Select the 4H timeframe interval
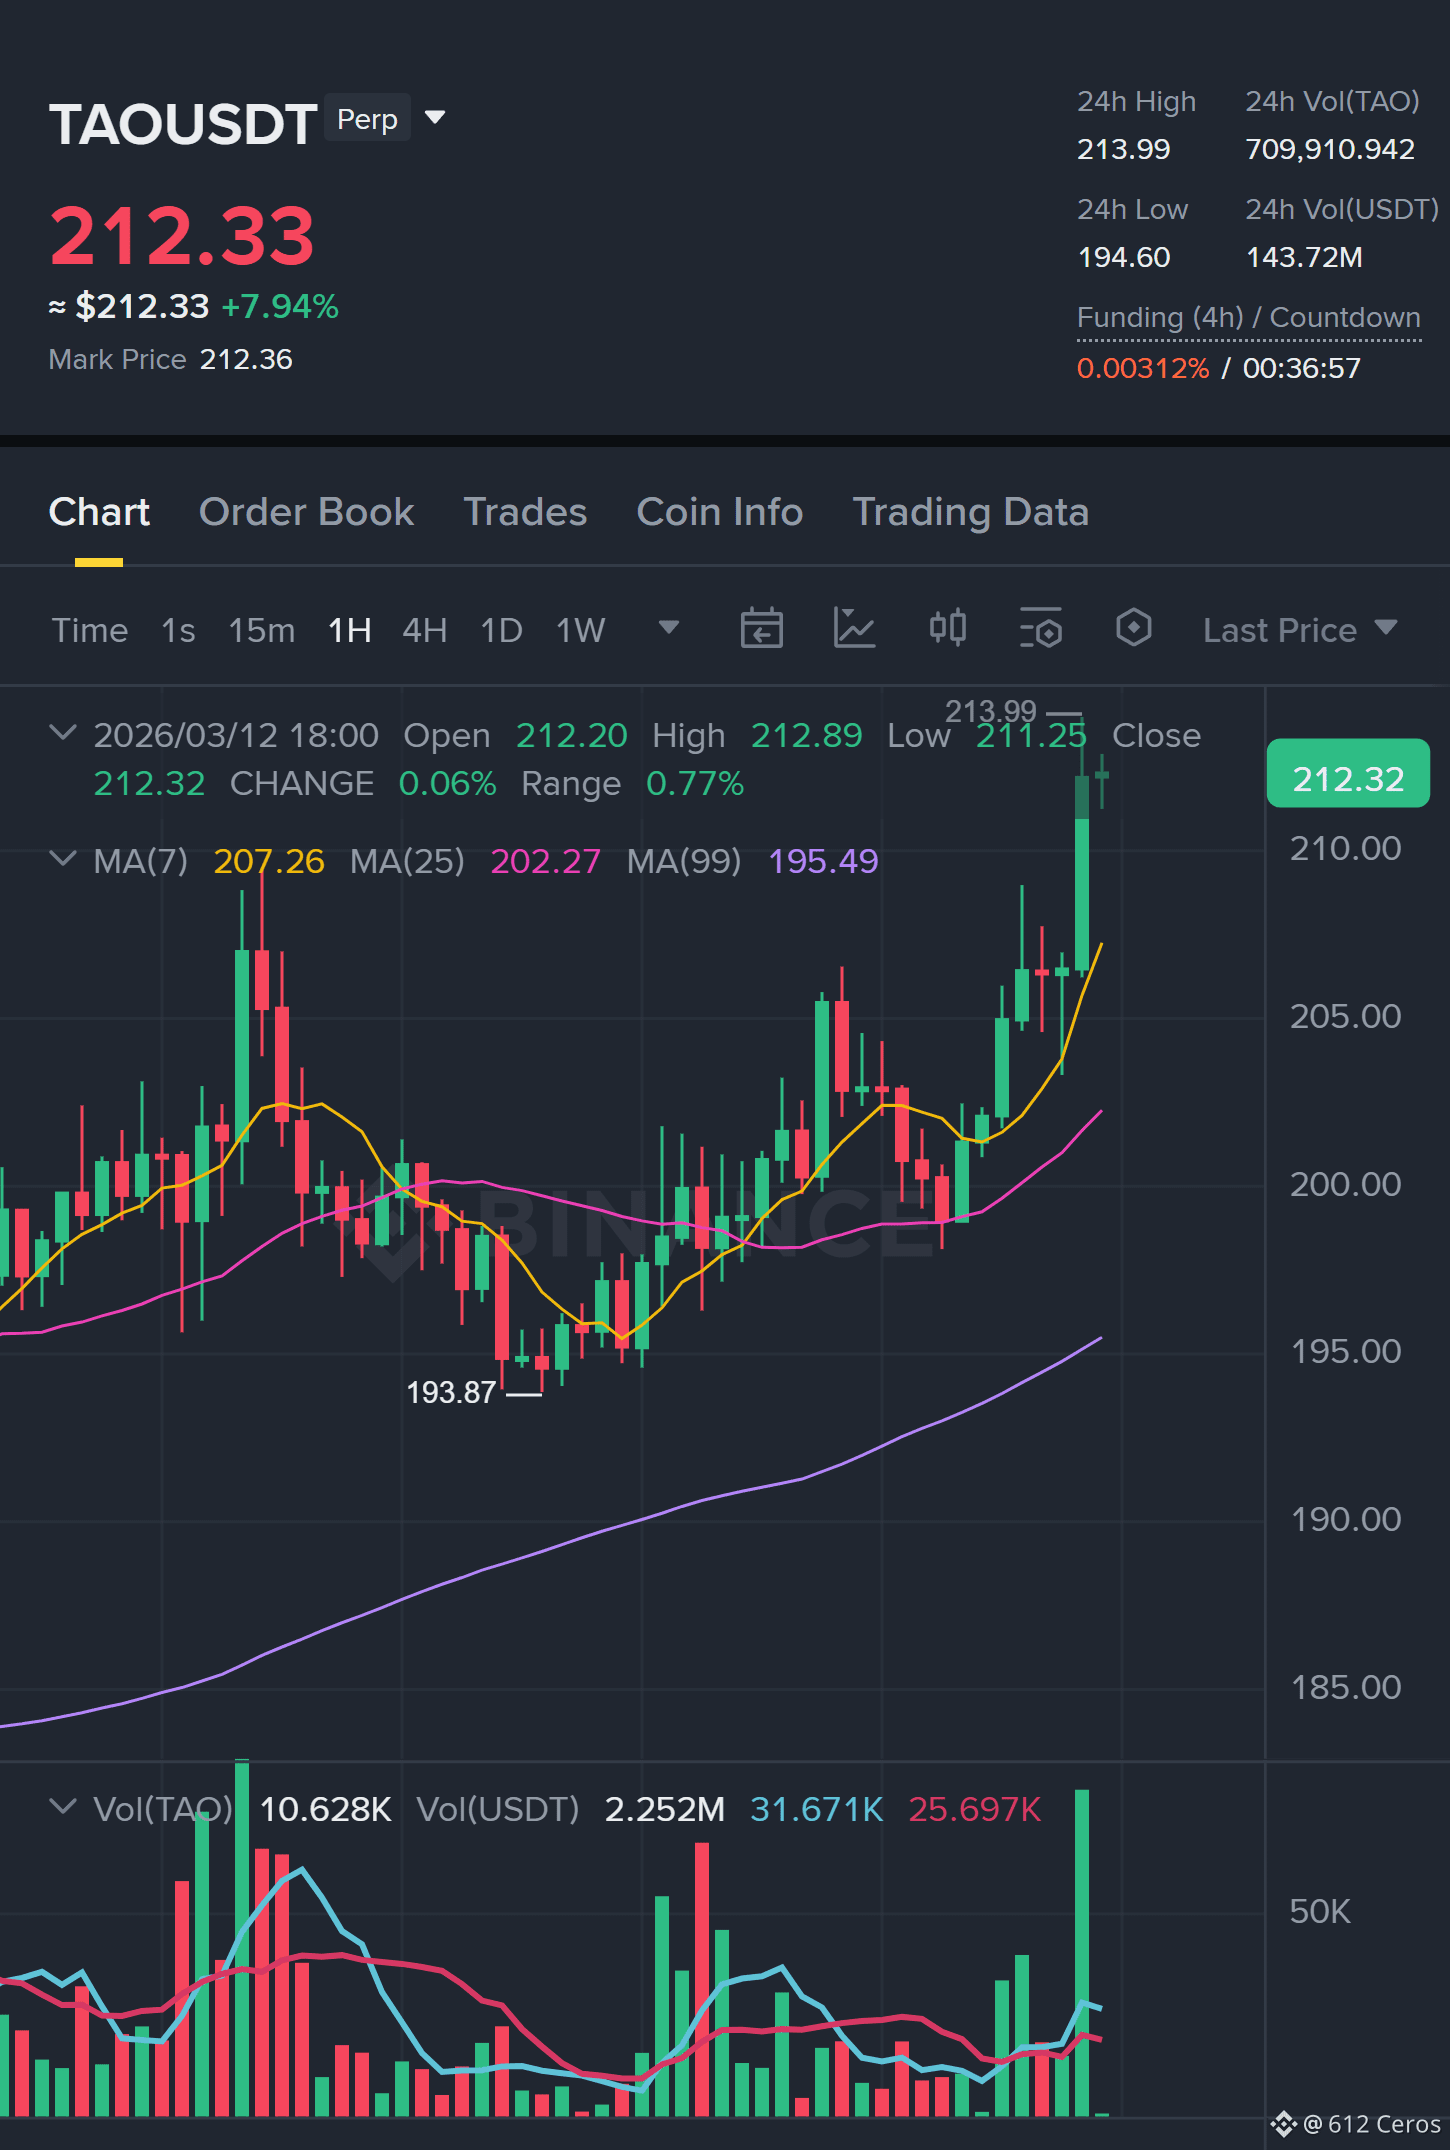 pyautogui.click(x=424, y=630)
